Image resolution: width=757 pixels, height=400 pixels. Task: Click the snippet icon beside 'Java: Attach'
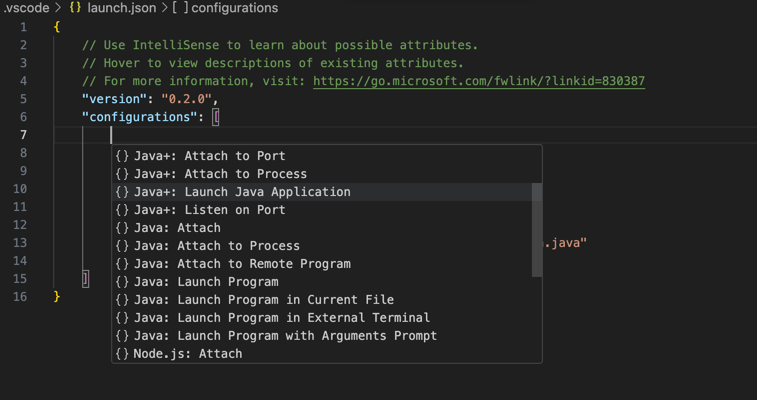[x=122, y=228]
